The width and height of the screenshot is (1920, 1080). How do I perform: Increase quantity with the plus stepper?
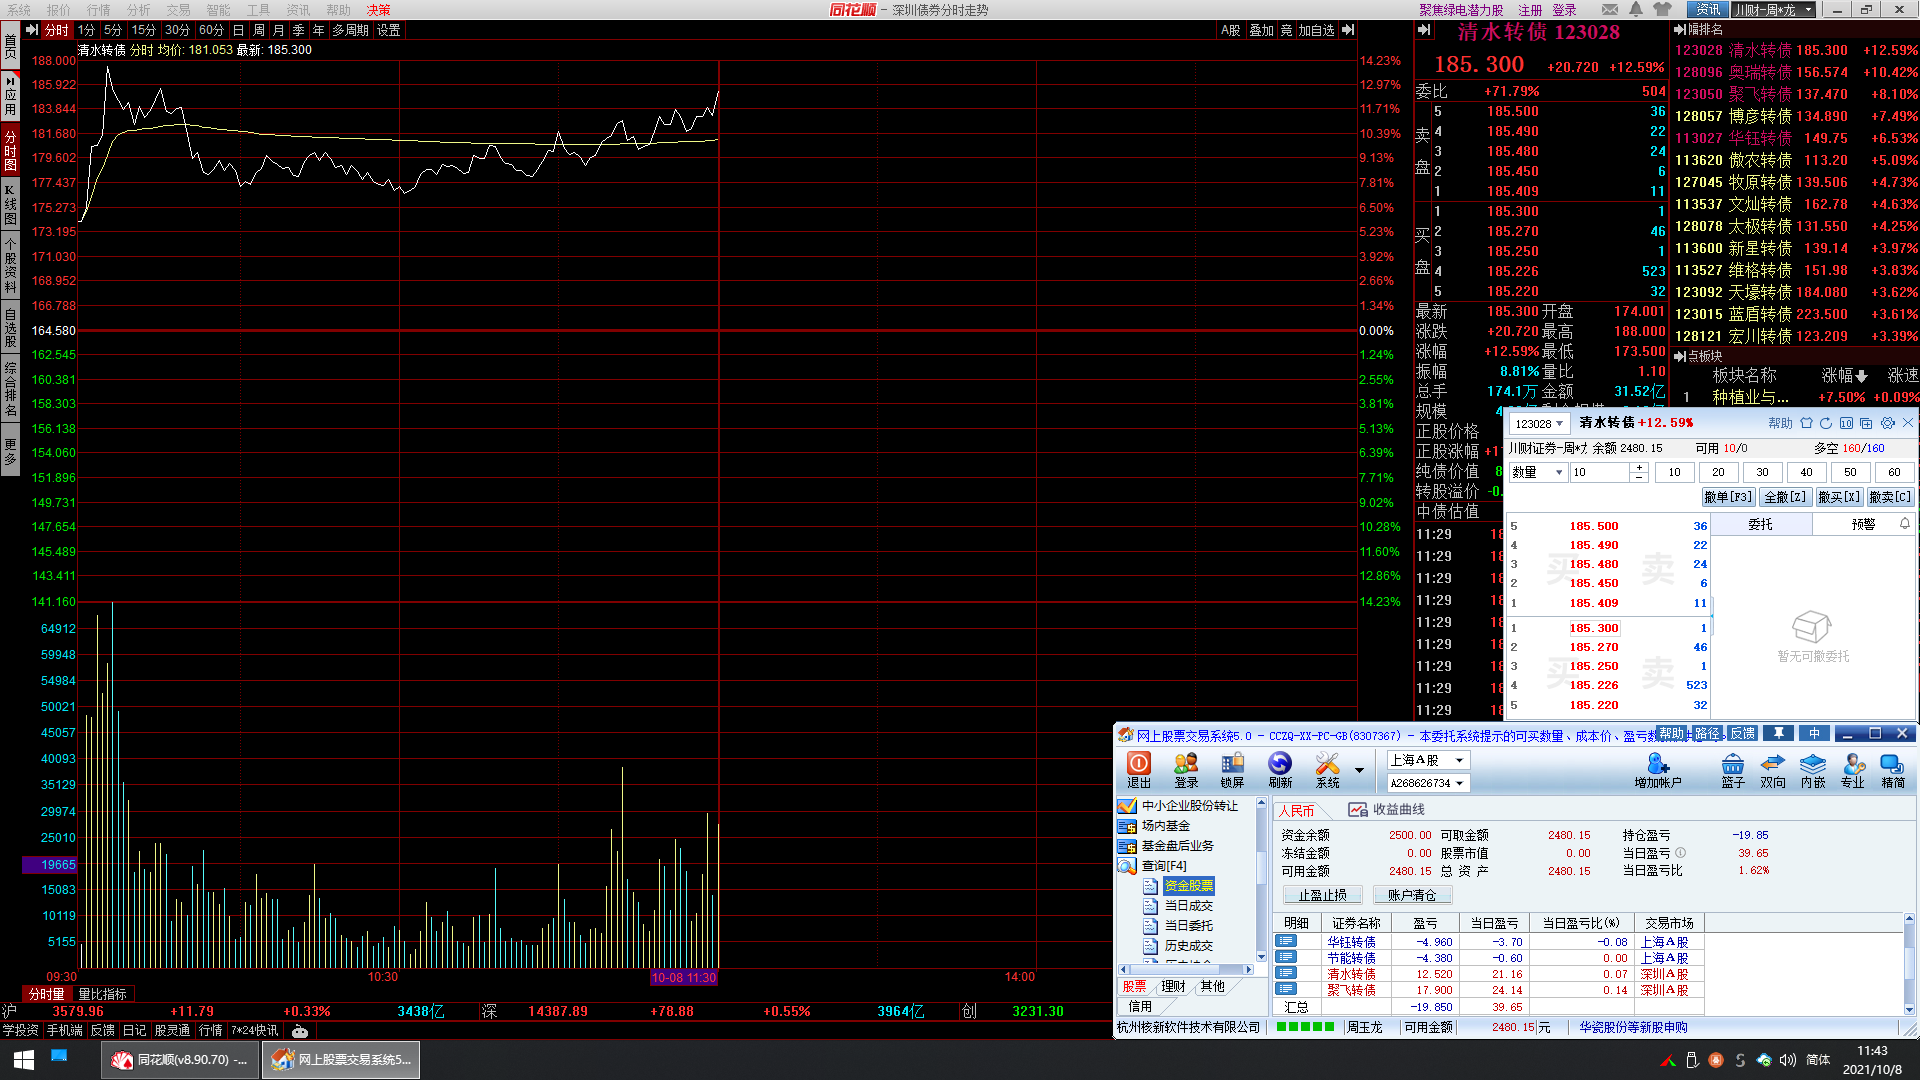tap(1638, 467)
